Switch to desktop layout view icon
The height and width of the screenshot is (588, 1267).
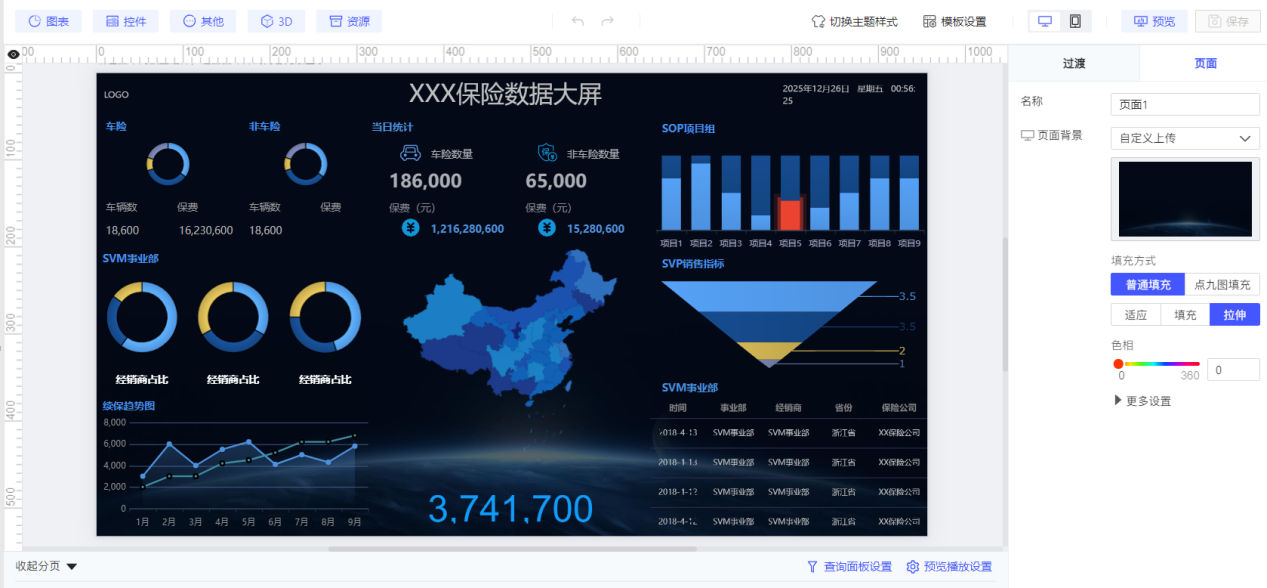1045,21
